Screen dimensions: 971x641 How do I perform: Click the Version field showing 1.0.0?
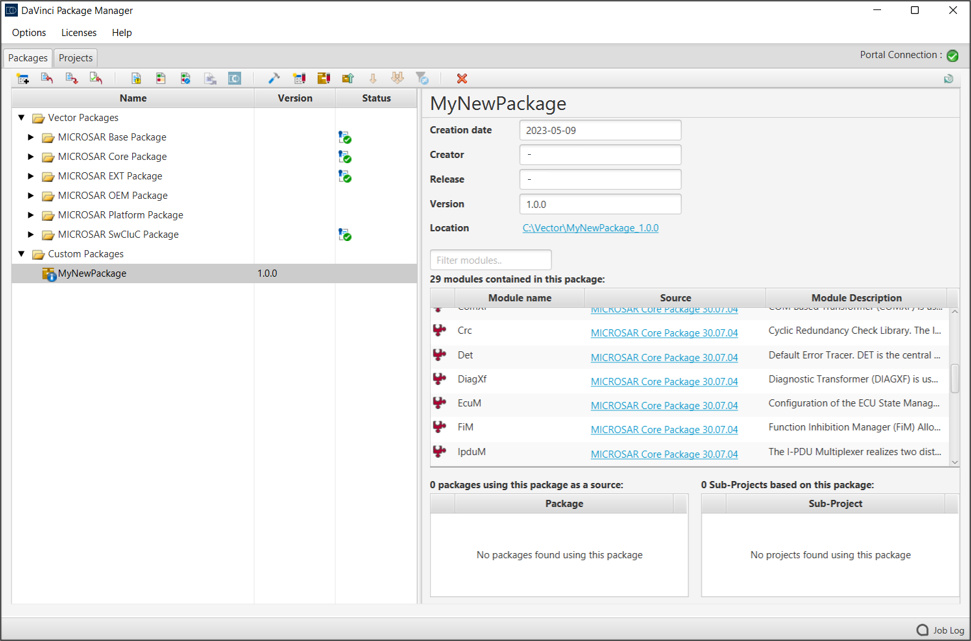(x=600, y=204)
